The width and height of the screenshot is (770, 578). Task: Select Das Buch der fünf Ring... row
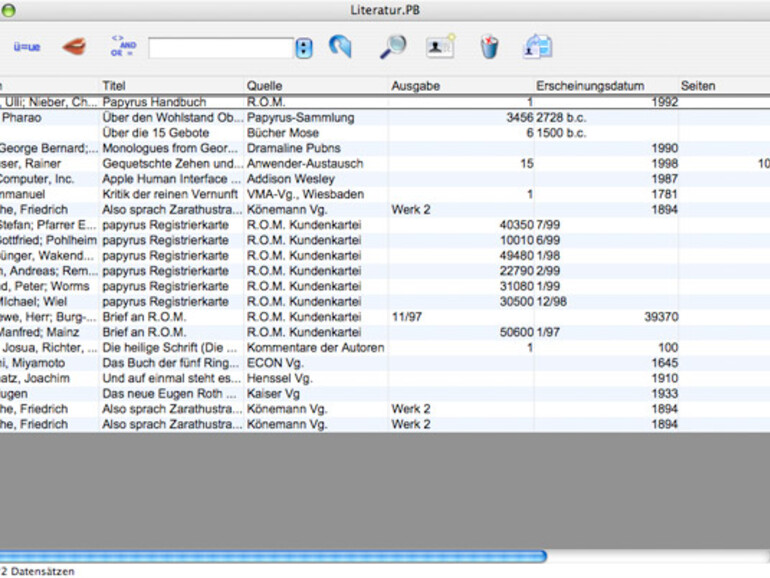point(385,362)
